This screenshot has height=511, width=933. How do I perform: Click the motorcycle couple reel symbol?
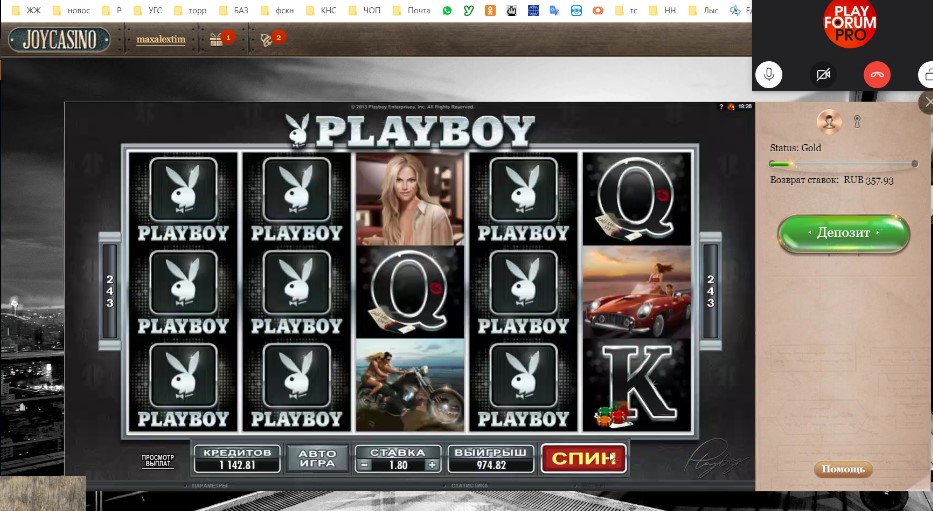(x=410, y=385)
